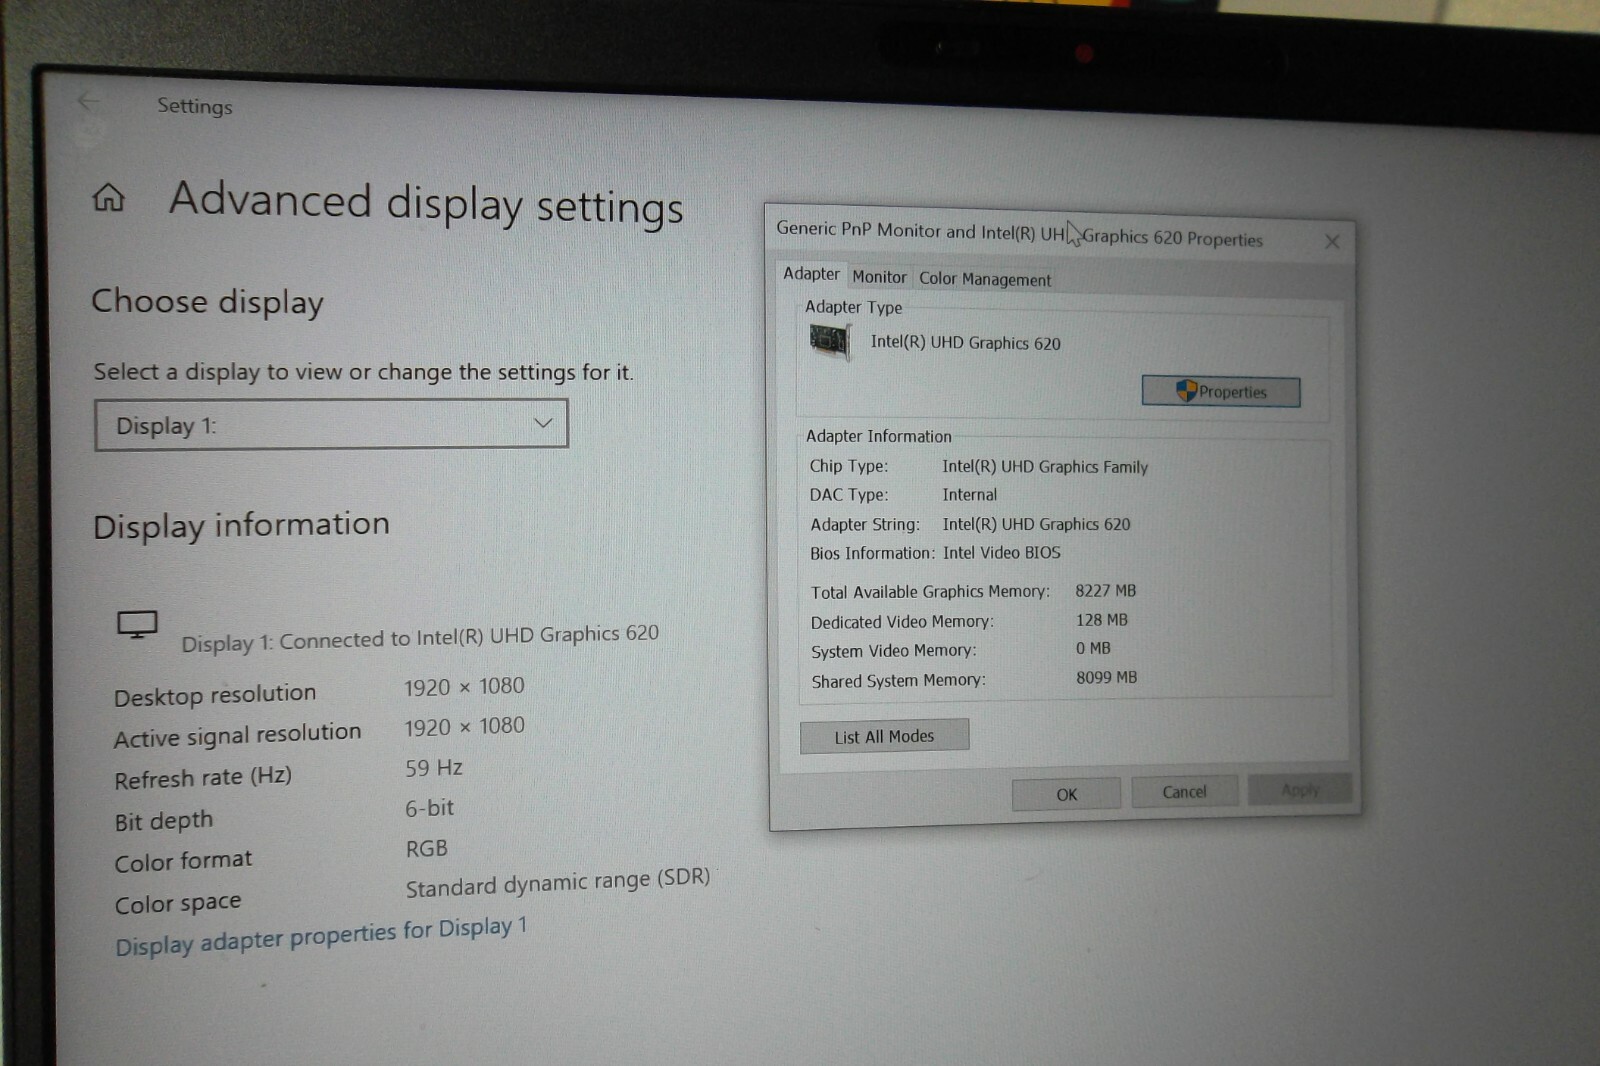The height and width of the screenshot is (1066, 1600).
Task: Open the Color Management tab
Action: (985, 279)
